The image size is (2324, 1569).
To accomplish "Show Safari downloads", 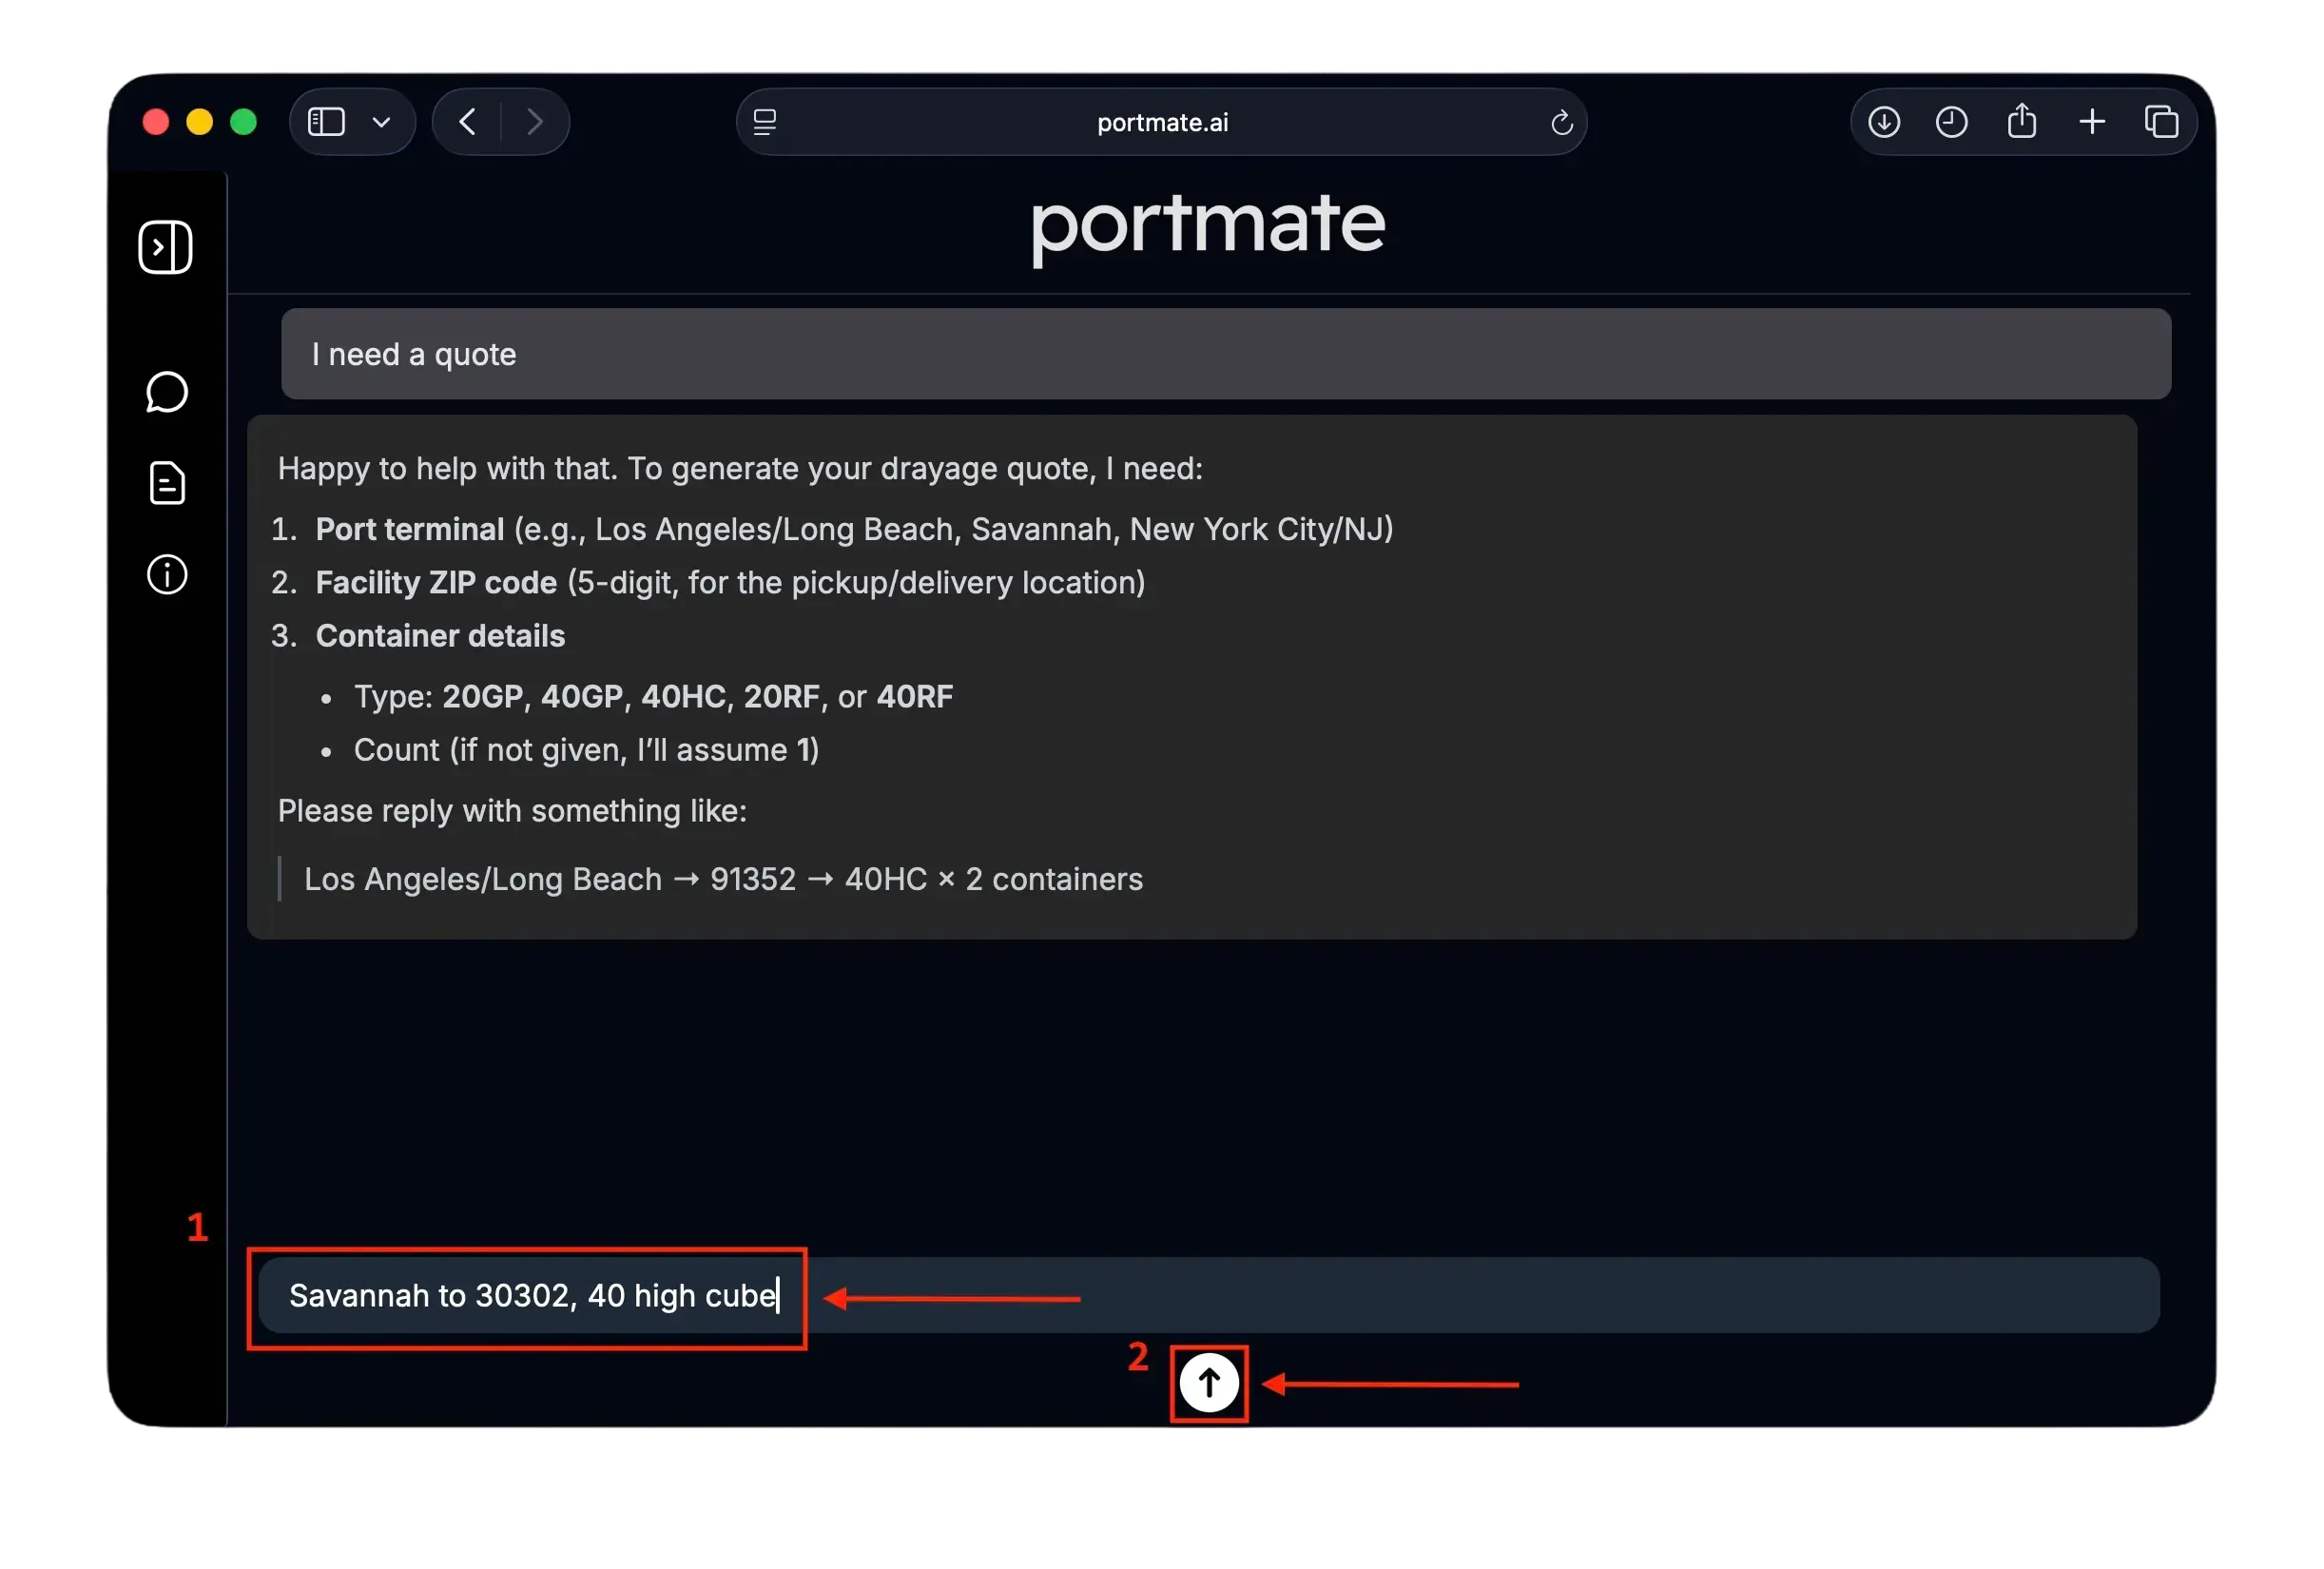I will (1884, 122).
